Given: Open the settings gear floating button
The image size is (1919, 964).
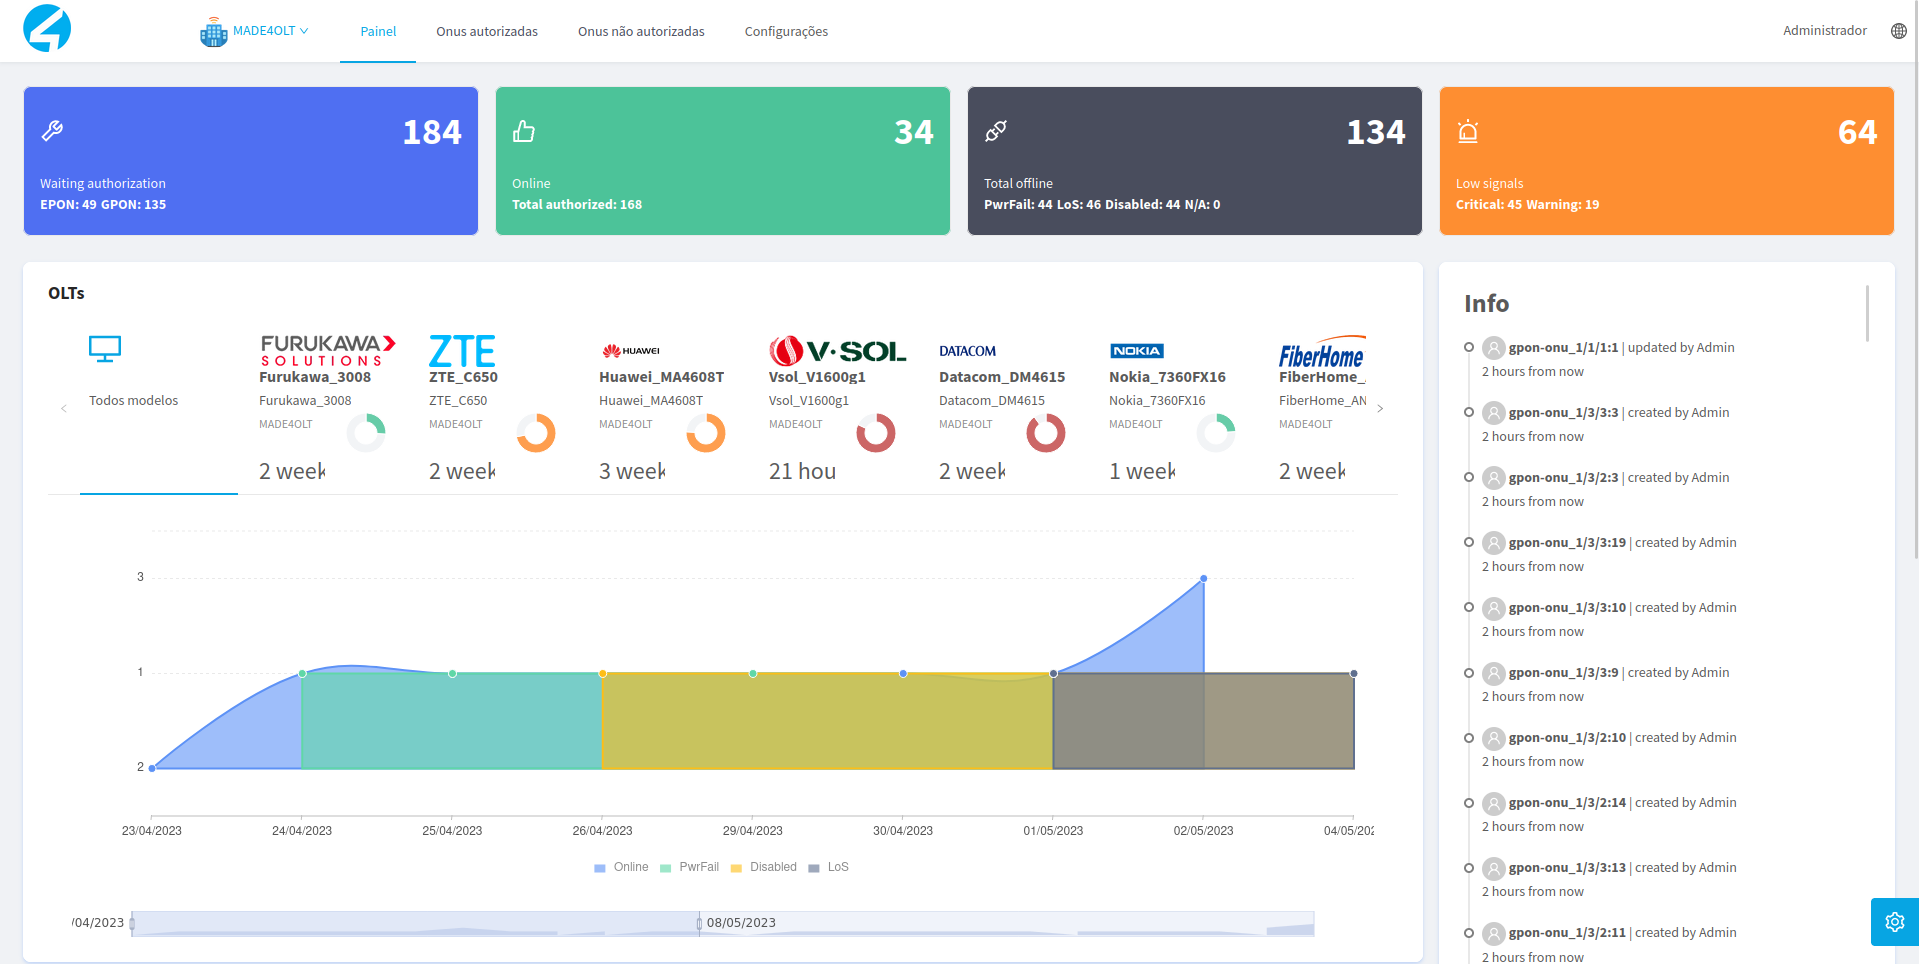Looking at the screenshot, I should coord(1894,922).
